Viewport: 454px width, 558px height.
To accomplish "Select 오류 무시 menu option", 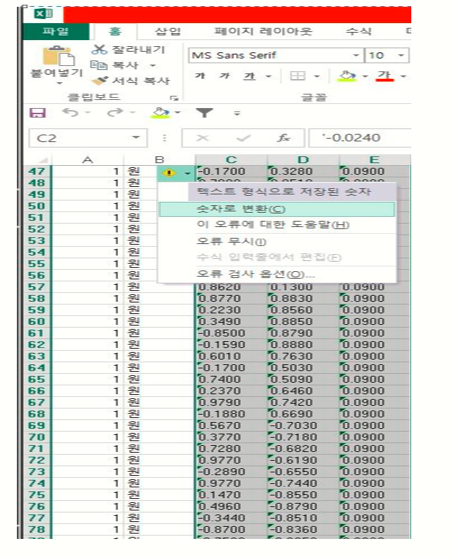I will click(x=231, y=241).
